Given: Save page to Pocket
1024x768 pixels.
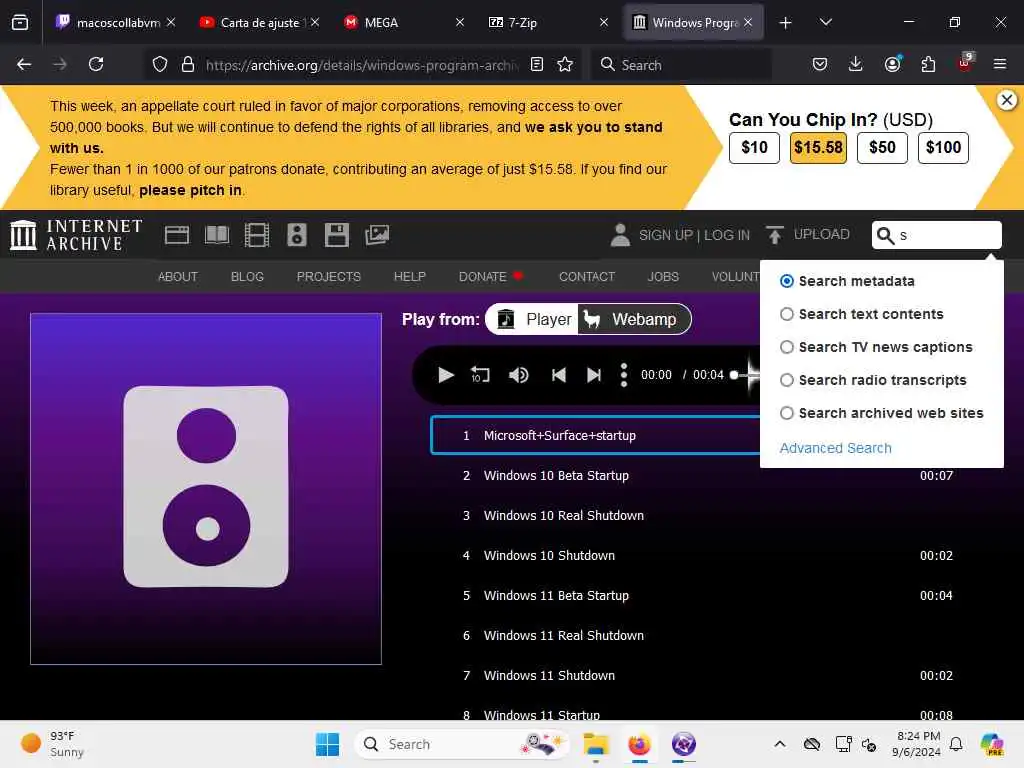Looking at the screenshot, I should 820,64.
